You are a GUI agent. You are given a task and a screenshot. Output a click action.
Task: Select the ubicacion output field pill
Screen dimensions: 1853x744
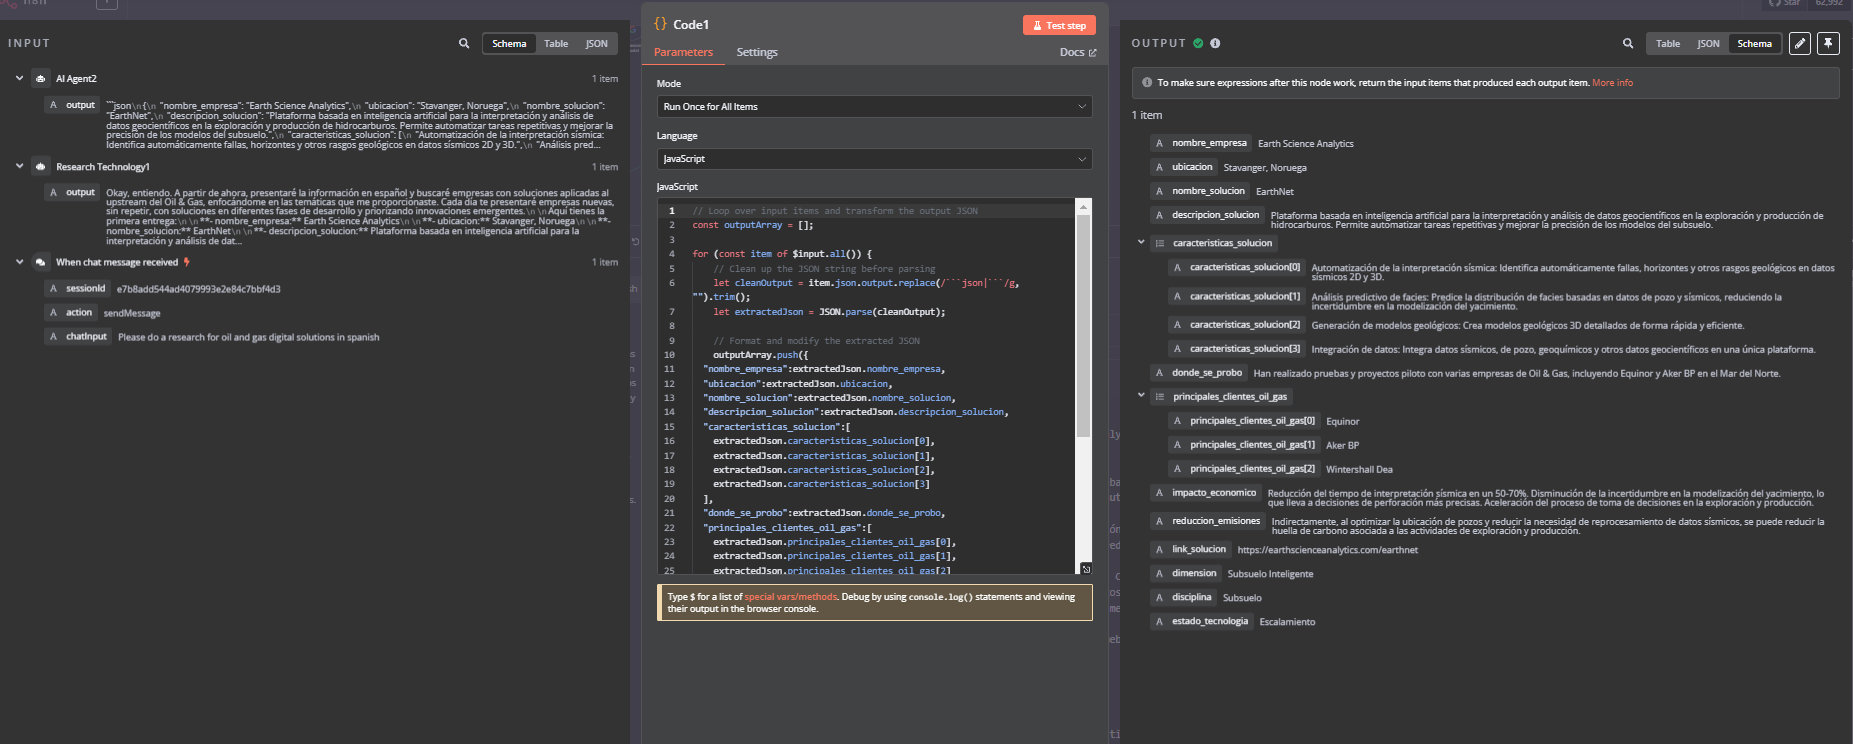(x=1183, y=167)
